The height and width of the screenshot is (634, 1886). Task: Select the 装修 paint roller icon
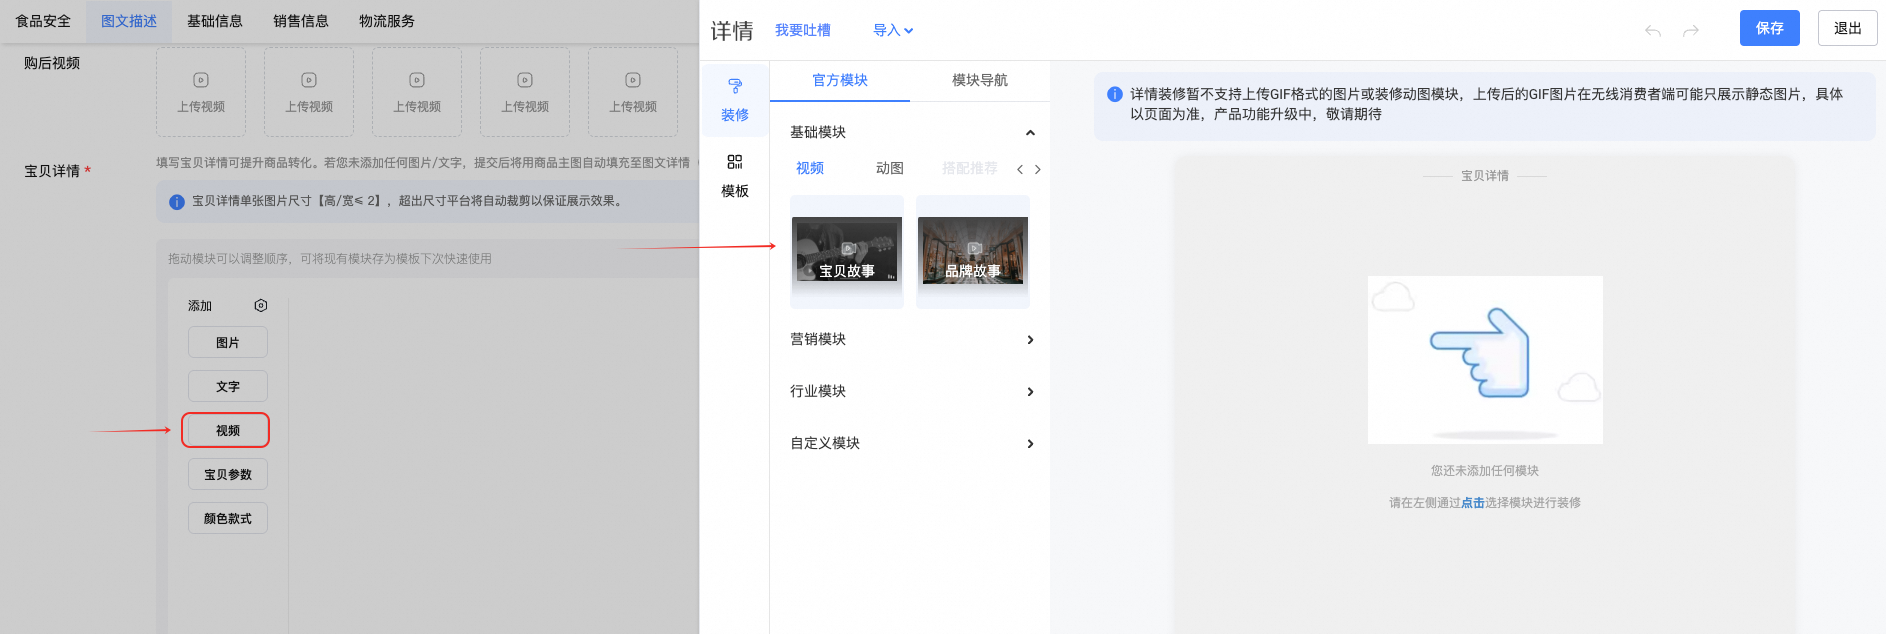[x=735, y=86]
